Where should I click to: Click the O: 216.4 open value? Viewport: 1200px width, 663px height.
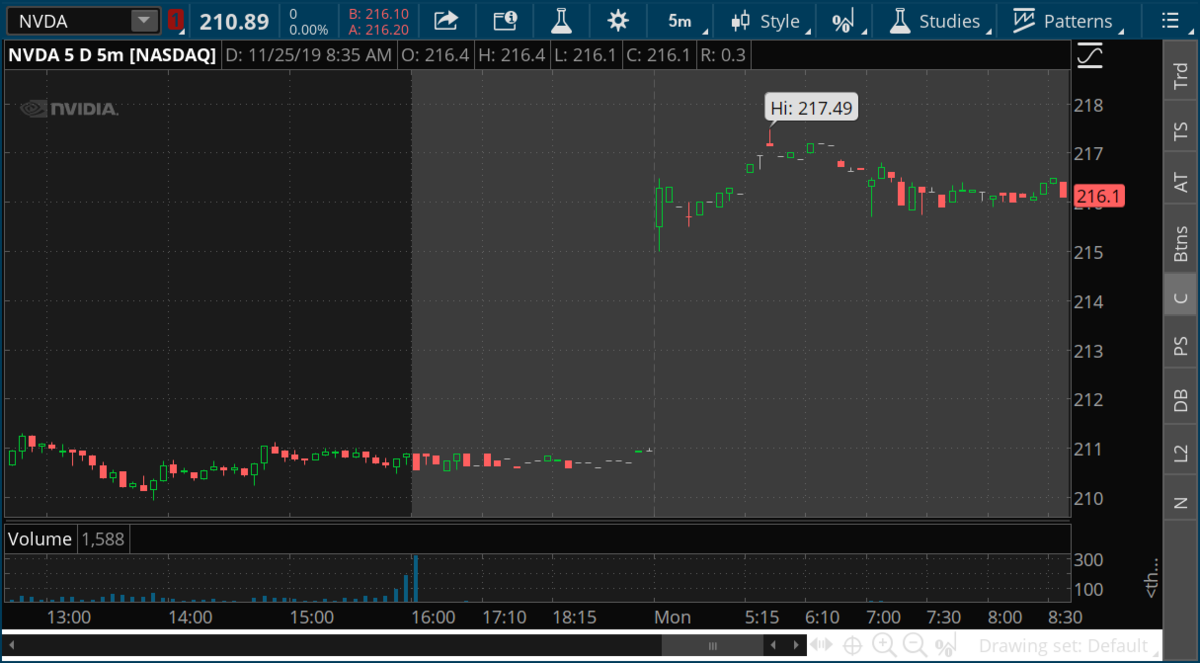click(x=435, y=55)
